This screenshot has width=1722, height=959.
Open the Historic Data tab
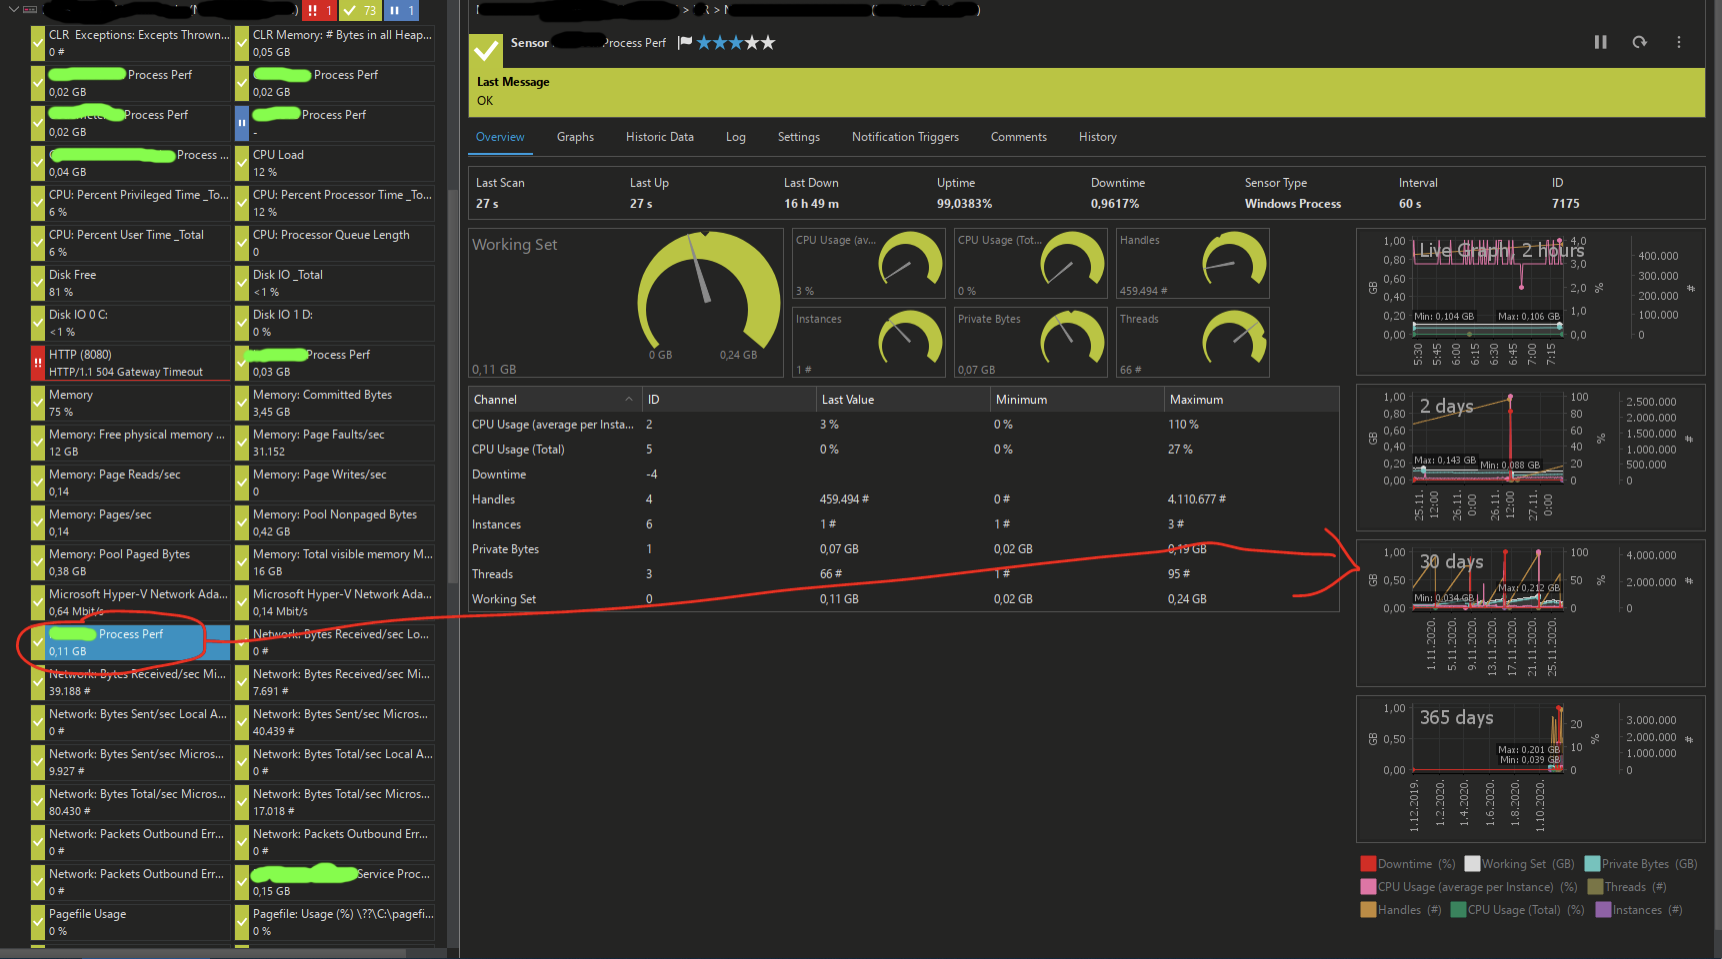pyautogui.click(x=659, y=137)
